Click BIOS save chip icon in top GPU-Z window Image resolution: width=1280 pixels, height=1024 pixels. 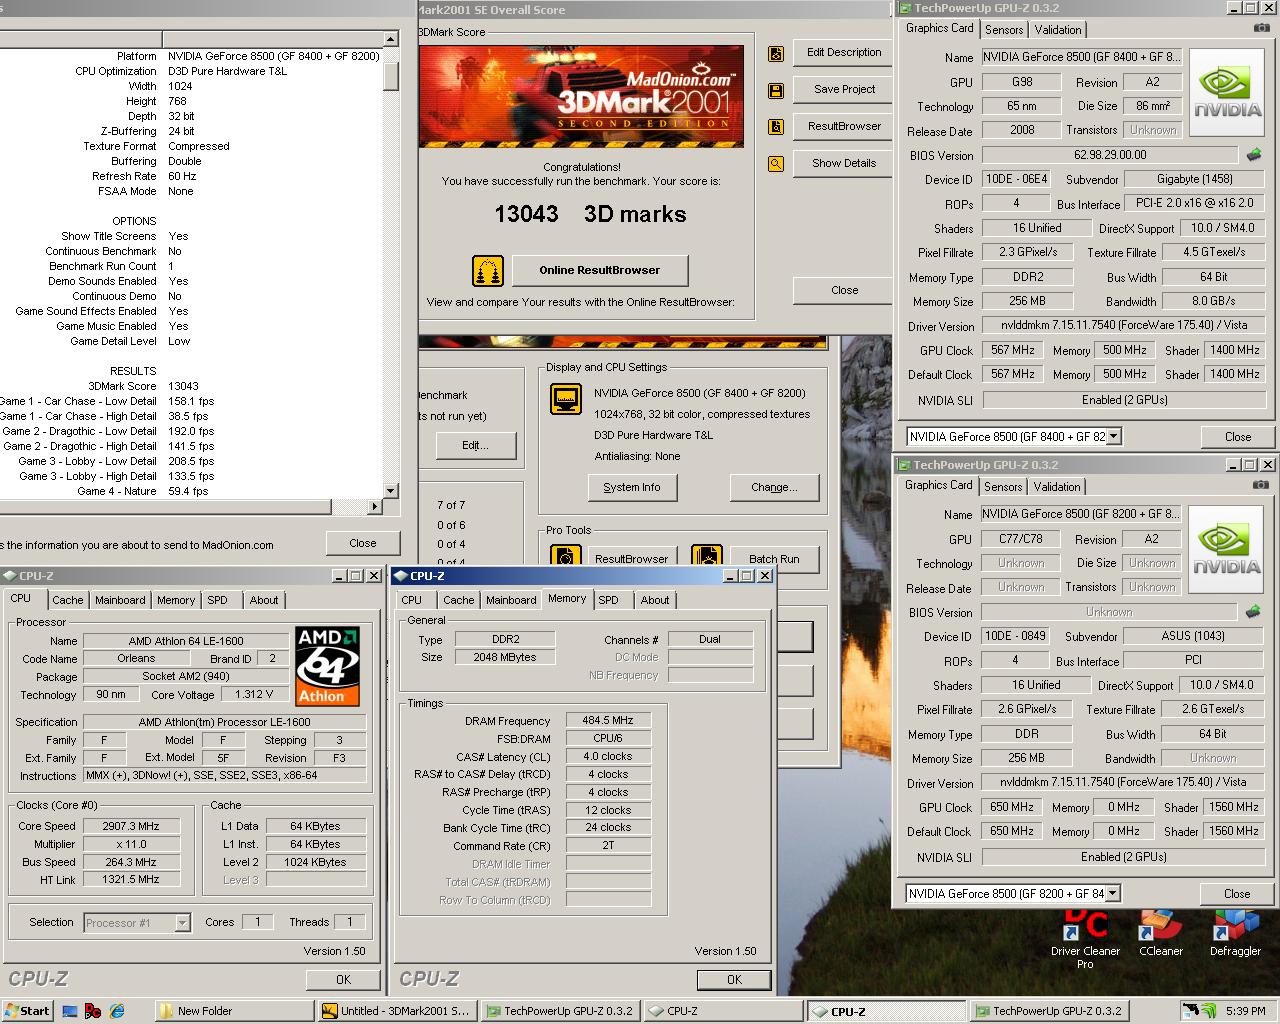(x=1254, y=155)
